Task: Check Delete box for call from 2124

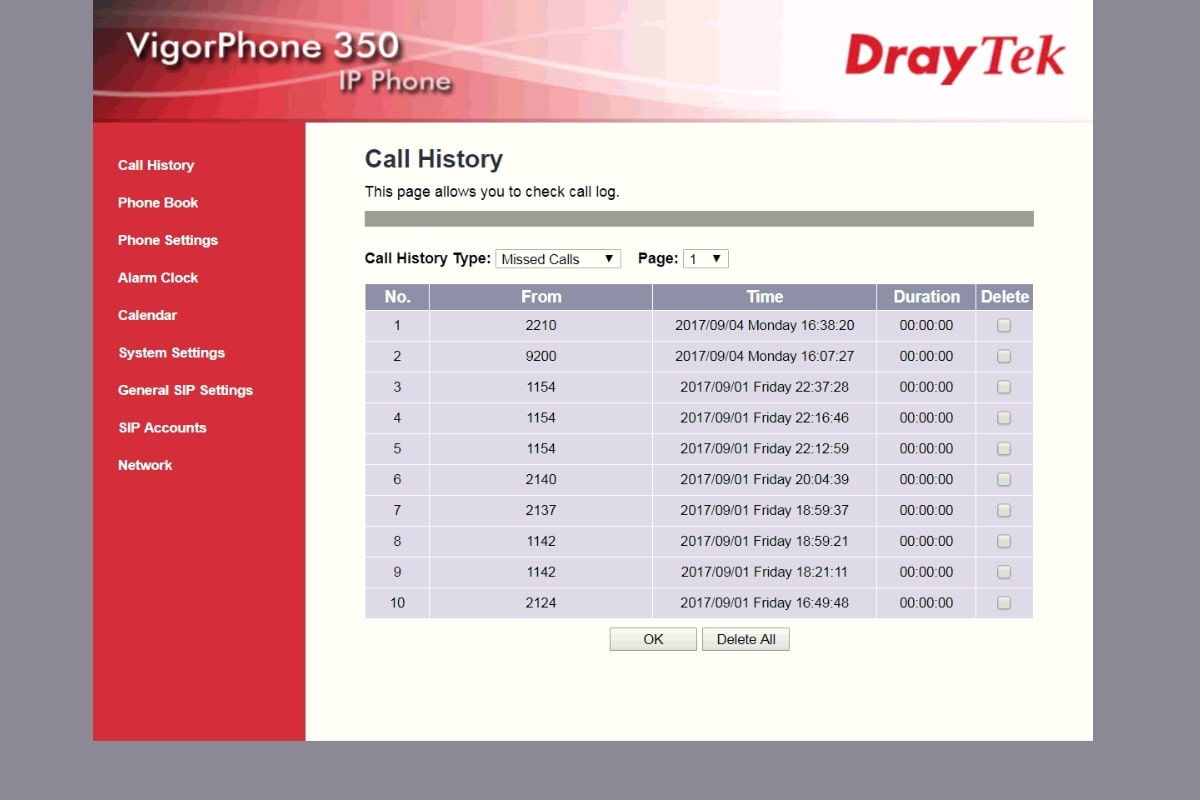Action: 1004,603
